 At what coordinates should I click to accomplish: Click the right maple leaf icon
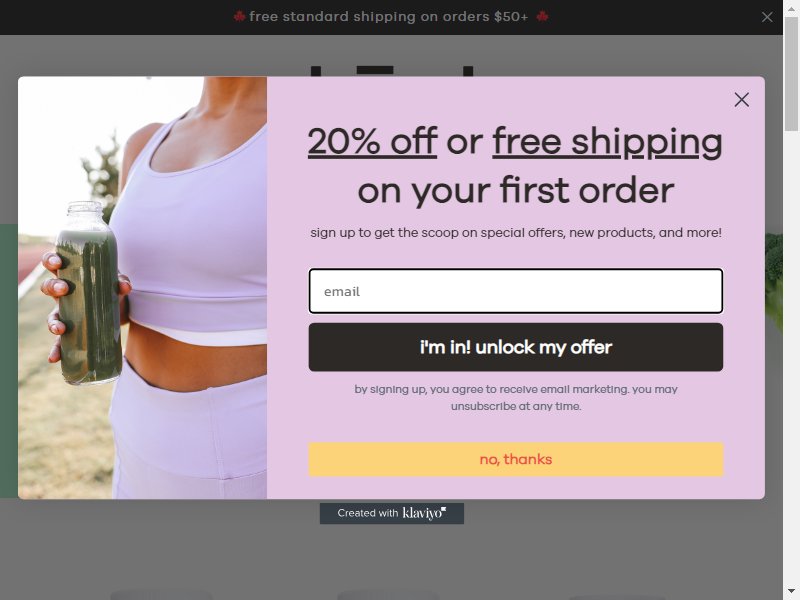pyautogui.click(x=542, y=17)
